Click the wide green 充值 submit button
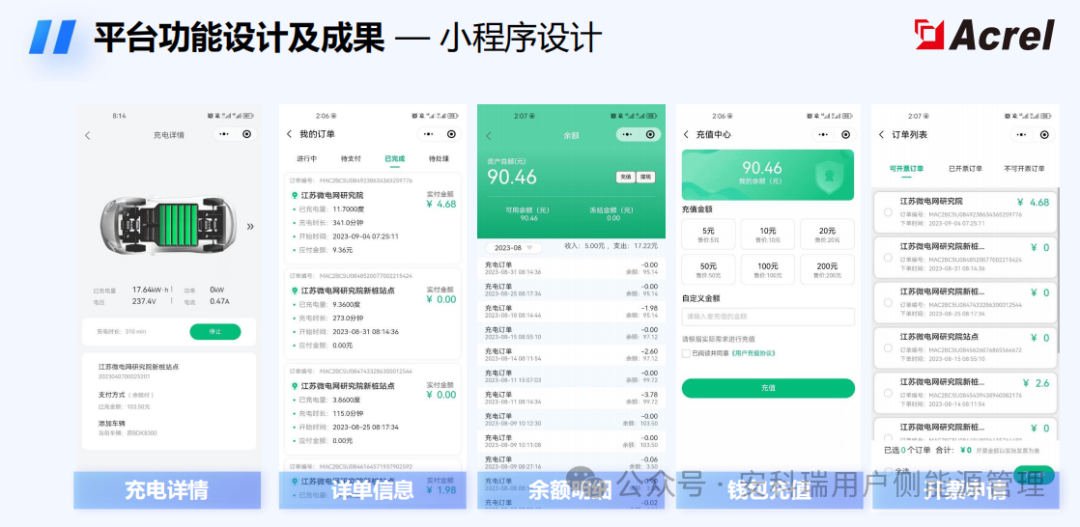 click(x=768, y=388)
